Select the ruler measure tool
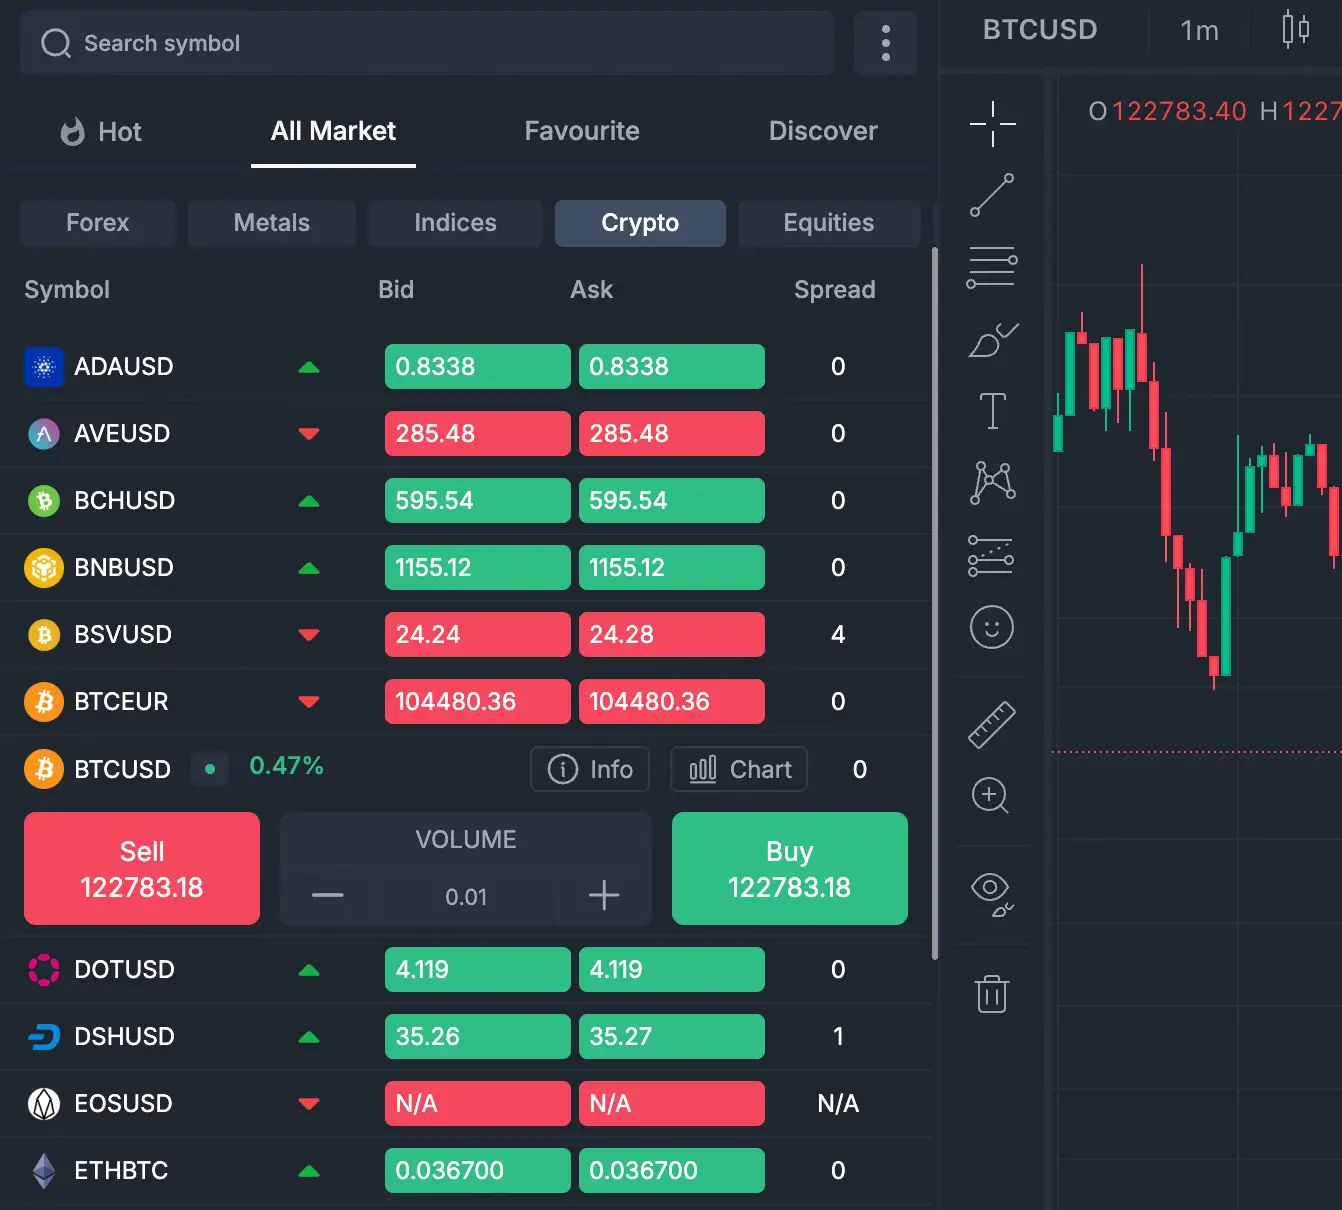 point(992,724)
